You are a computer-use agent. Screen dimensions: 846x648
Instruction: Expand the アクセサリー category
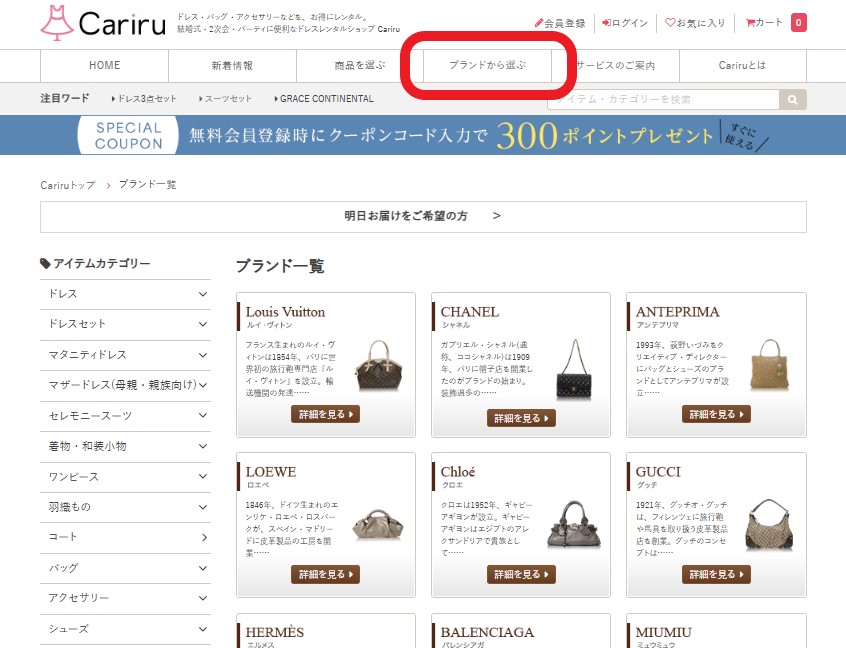(125, 598)
